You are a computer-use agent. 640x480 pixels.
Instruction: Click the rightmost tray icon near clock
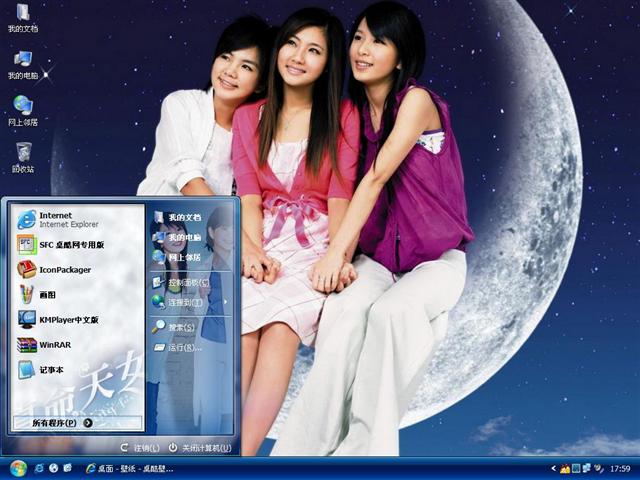point(598,469)
